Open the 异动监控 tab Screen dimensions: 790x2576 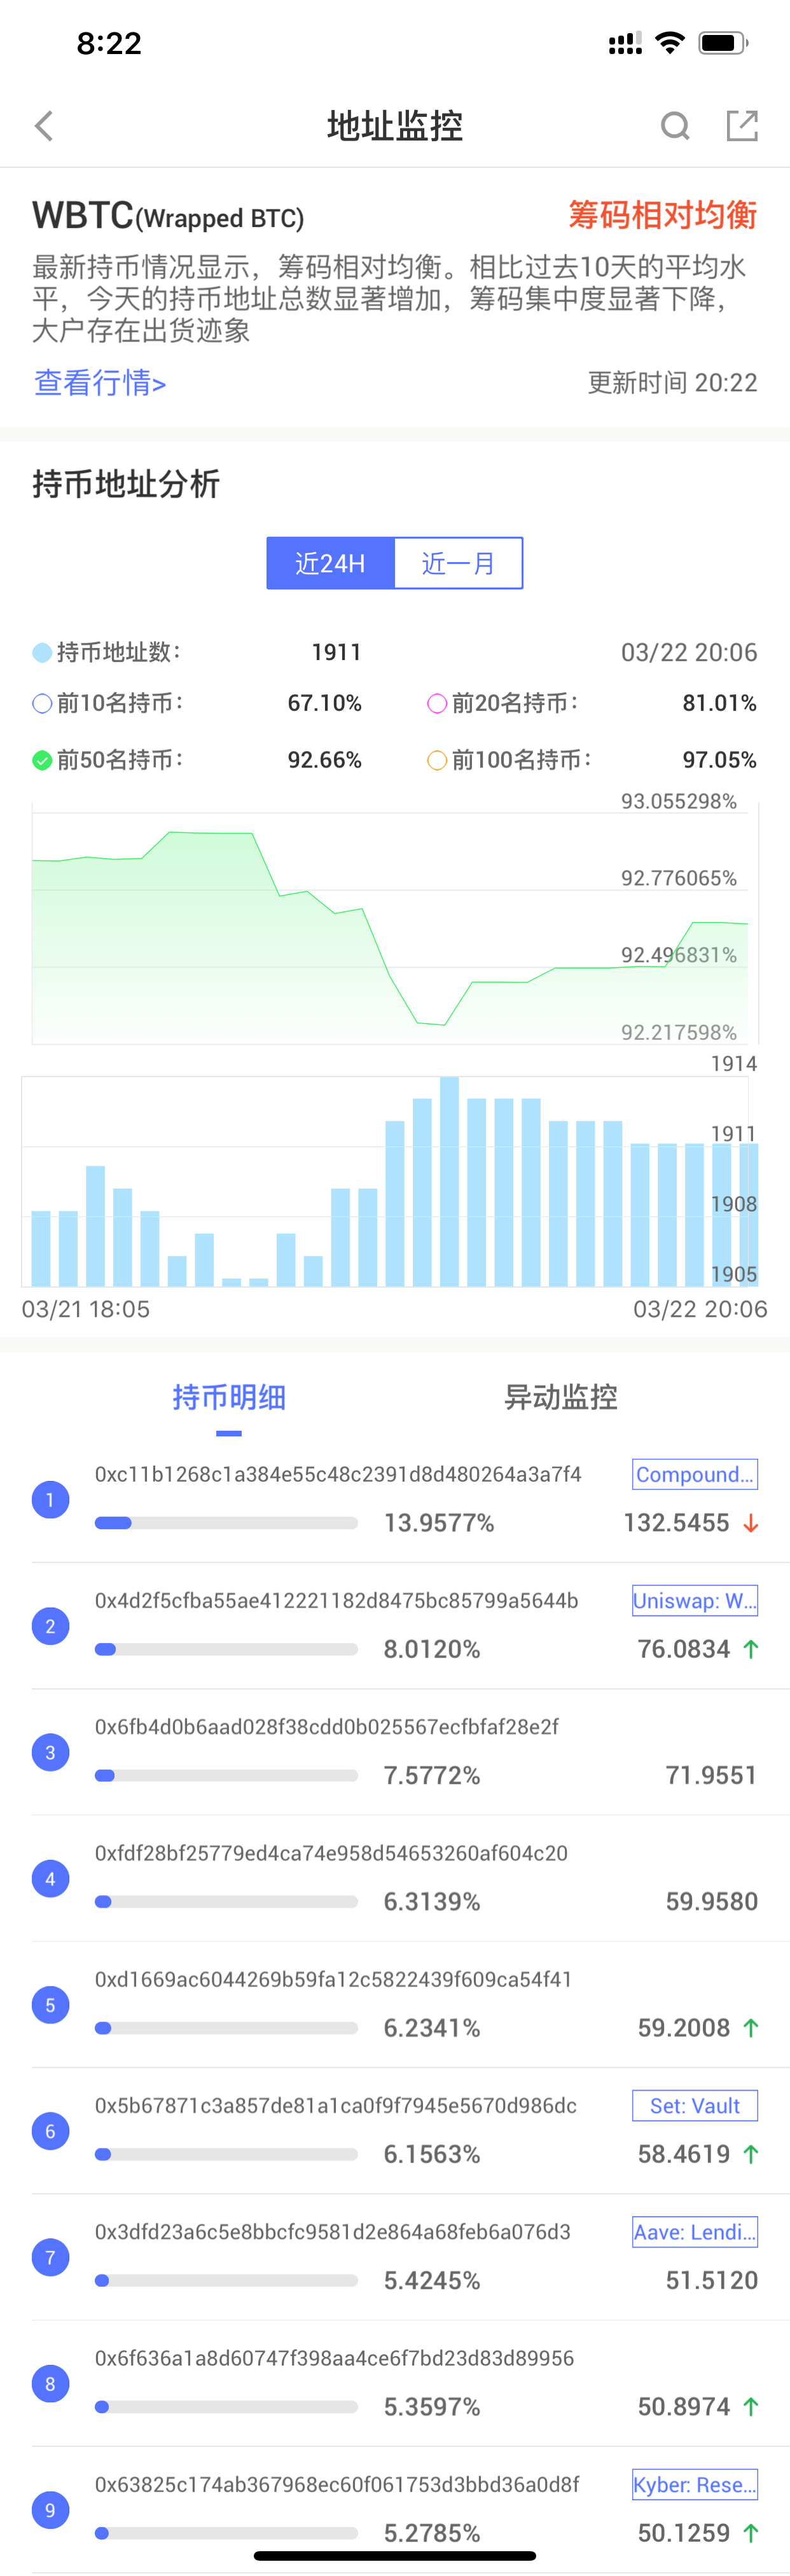point(560,1397)
